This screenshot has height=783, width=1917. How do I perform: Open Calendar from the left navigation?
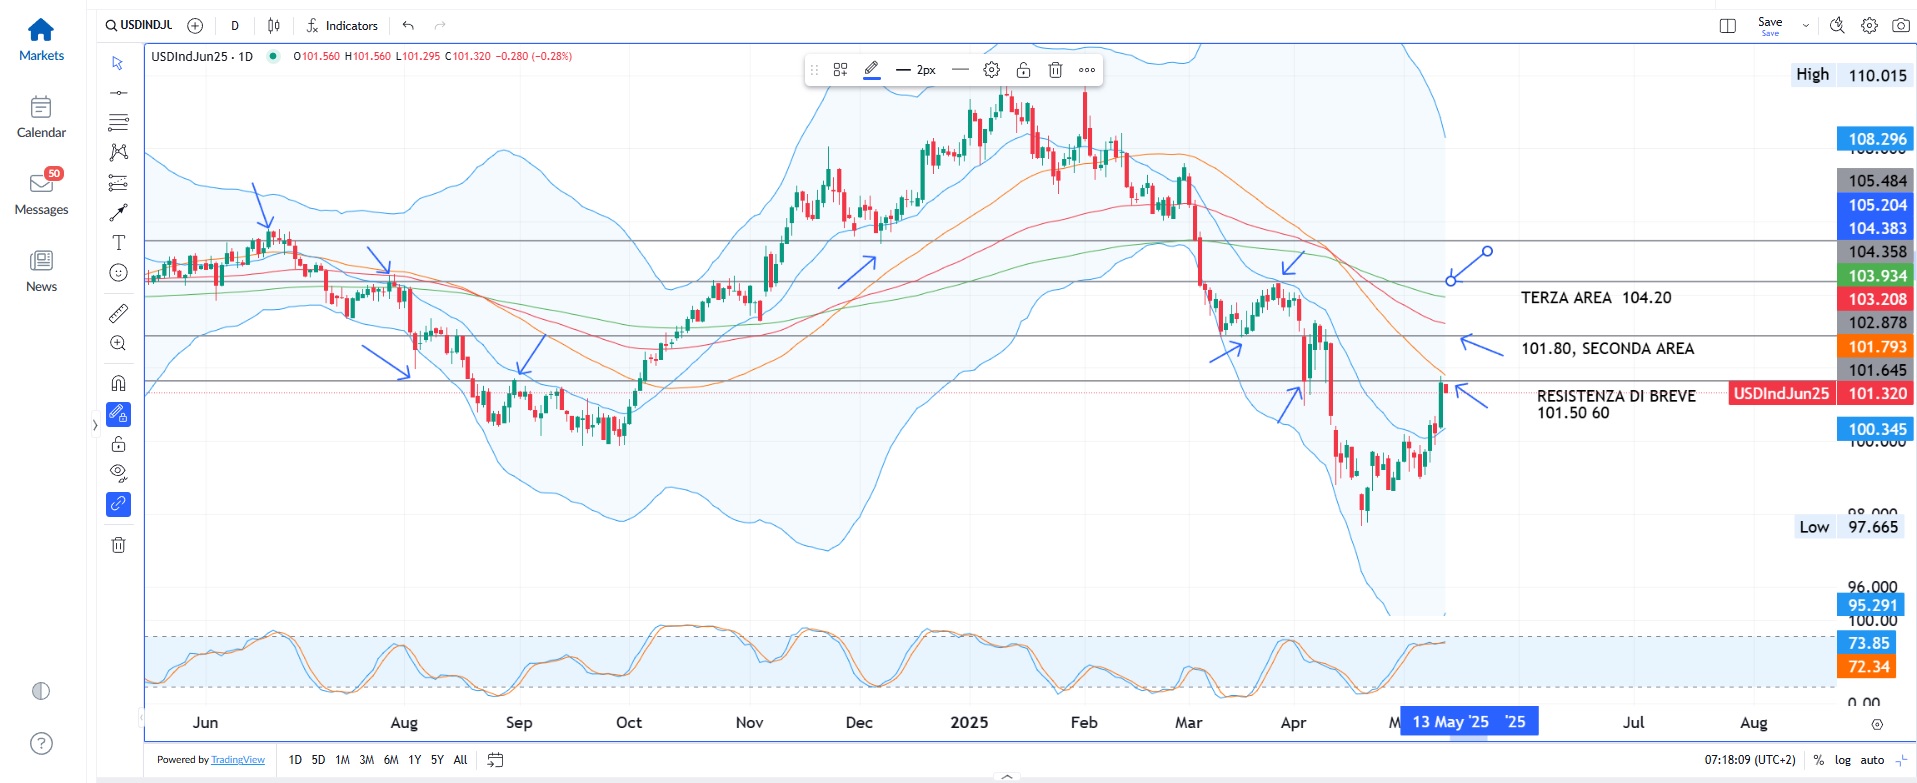pyautogui.click(x=41, y=117)
